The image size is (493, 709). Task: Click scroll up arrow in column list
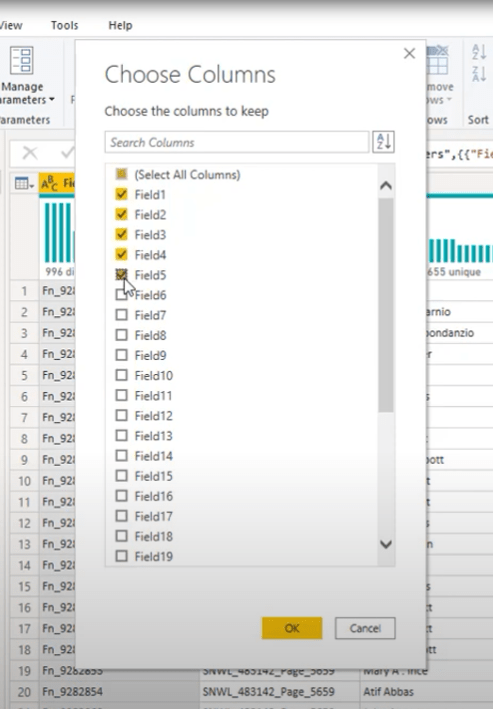tap(386, 185)
